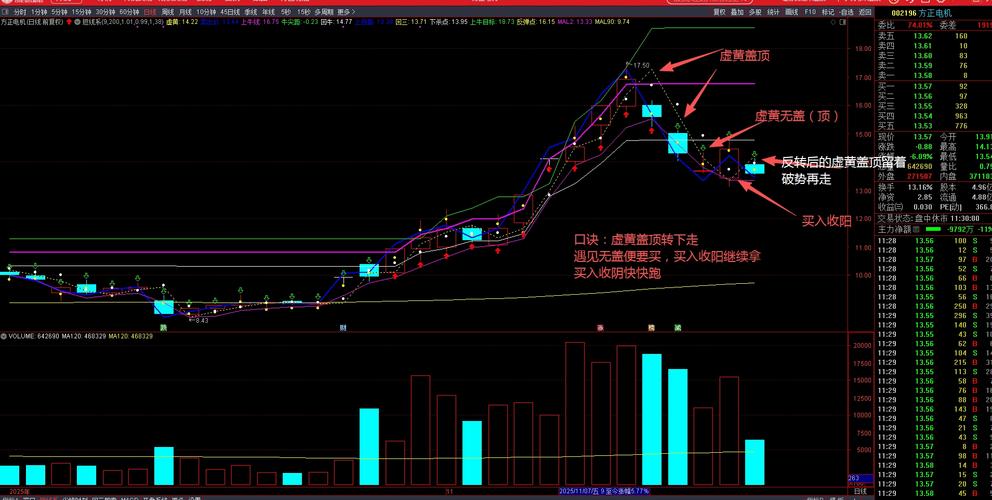Select the 60分钟 chart period

click(129, 11)
